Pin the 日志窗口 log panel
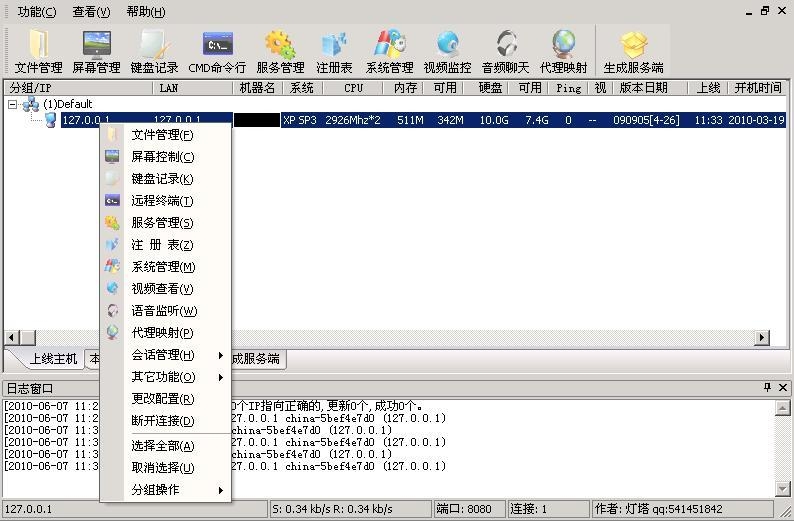 [768, 387]
